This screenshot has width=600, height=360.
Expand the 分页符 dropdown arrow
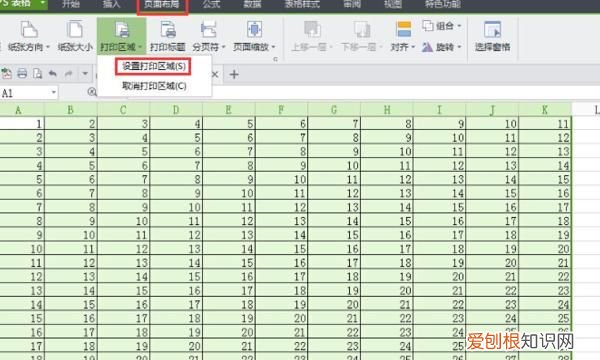tap(223, 47)
